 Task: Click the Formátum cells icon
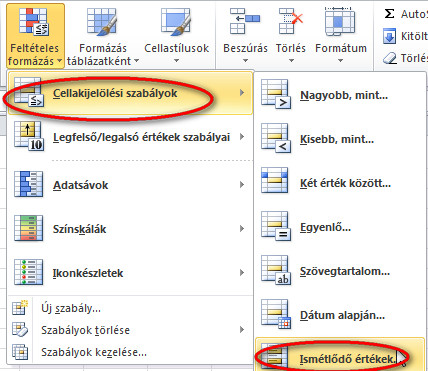341,21
